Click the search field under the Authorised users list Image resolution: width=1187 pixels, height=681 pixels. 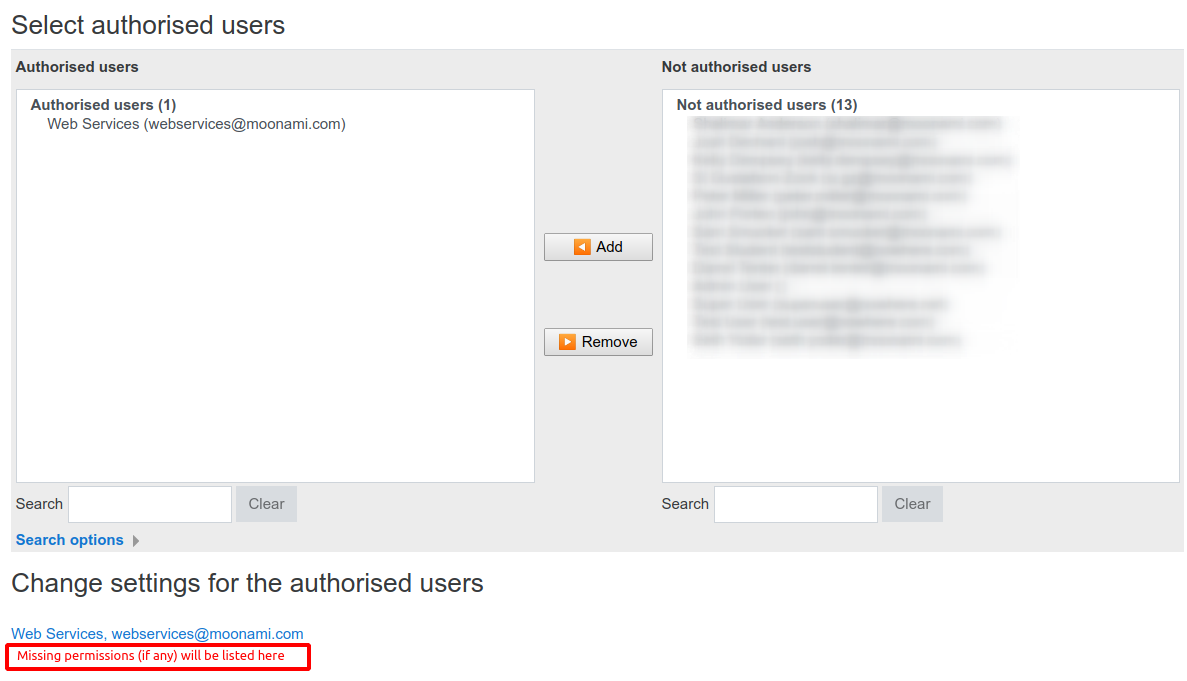pyautogui.click(x=150, y=504)
